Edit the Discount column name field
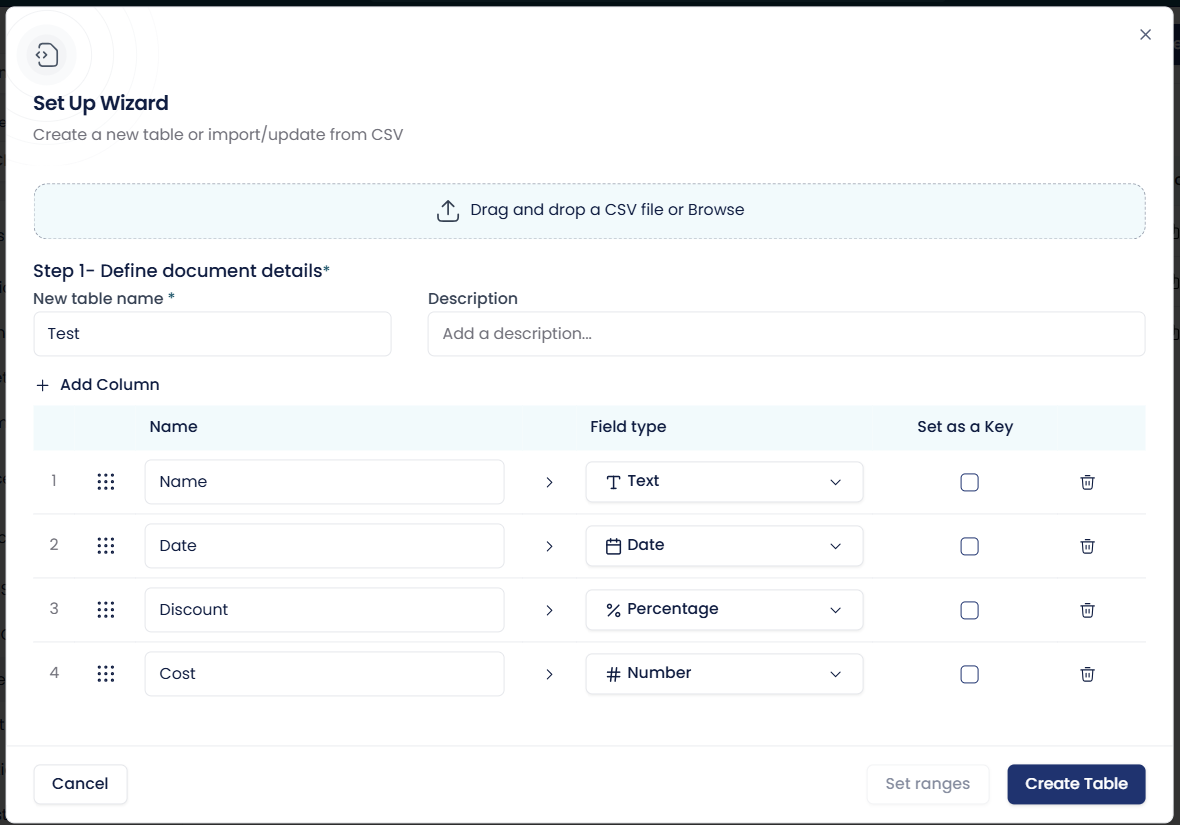Viewport: 1180px width, 825px height. click(x=324, y=610)
